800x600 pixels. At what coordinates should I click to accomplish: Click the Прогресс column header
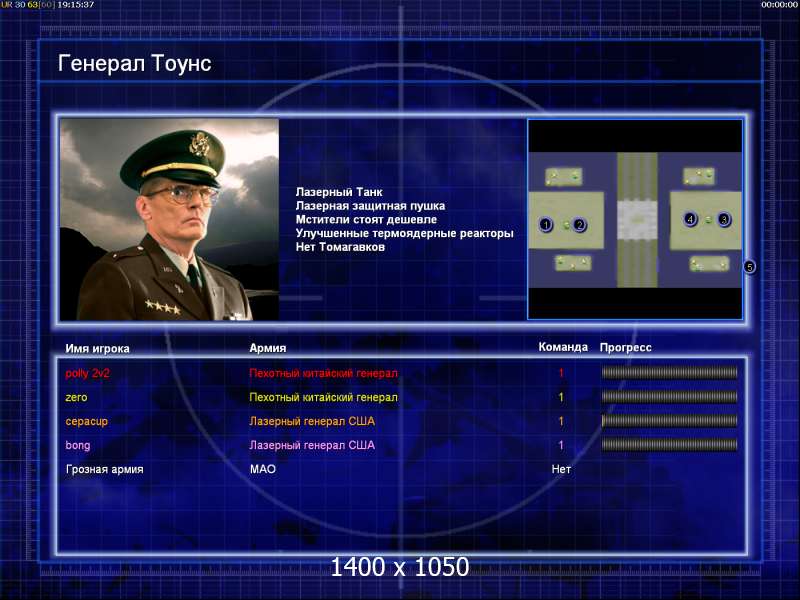(626, 347)
